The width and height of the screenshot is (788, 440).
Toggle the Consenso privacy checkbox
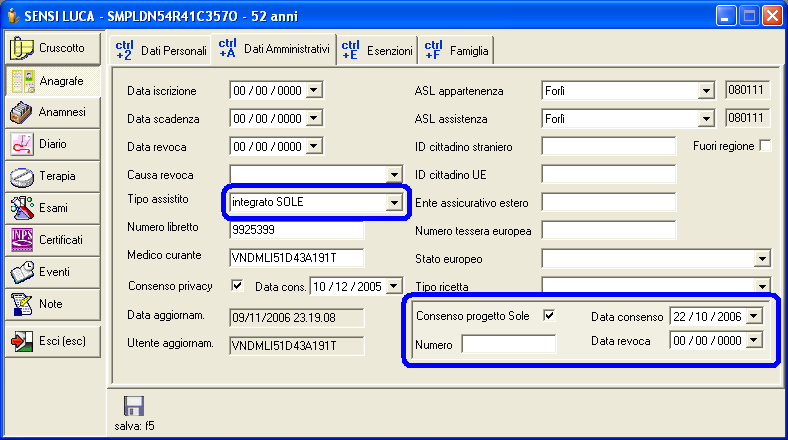[237, 286]
